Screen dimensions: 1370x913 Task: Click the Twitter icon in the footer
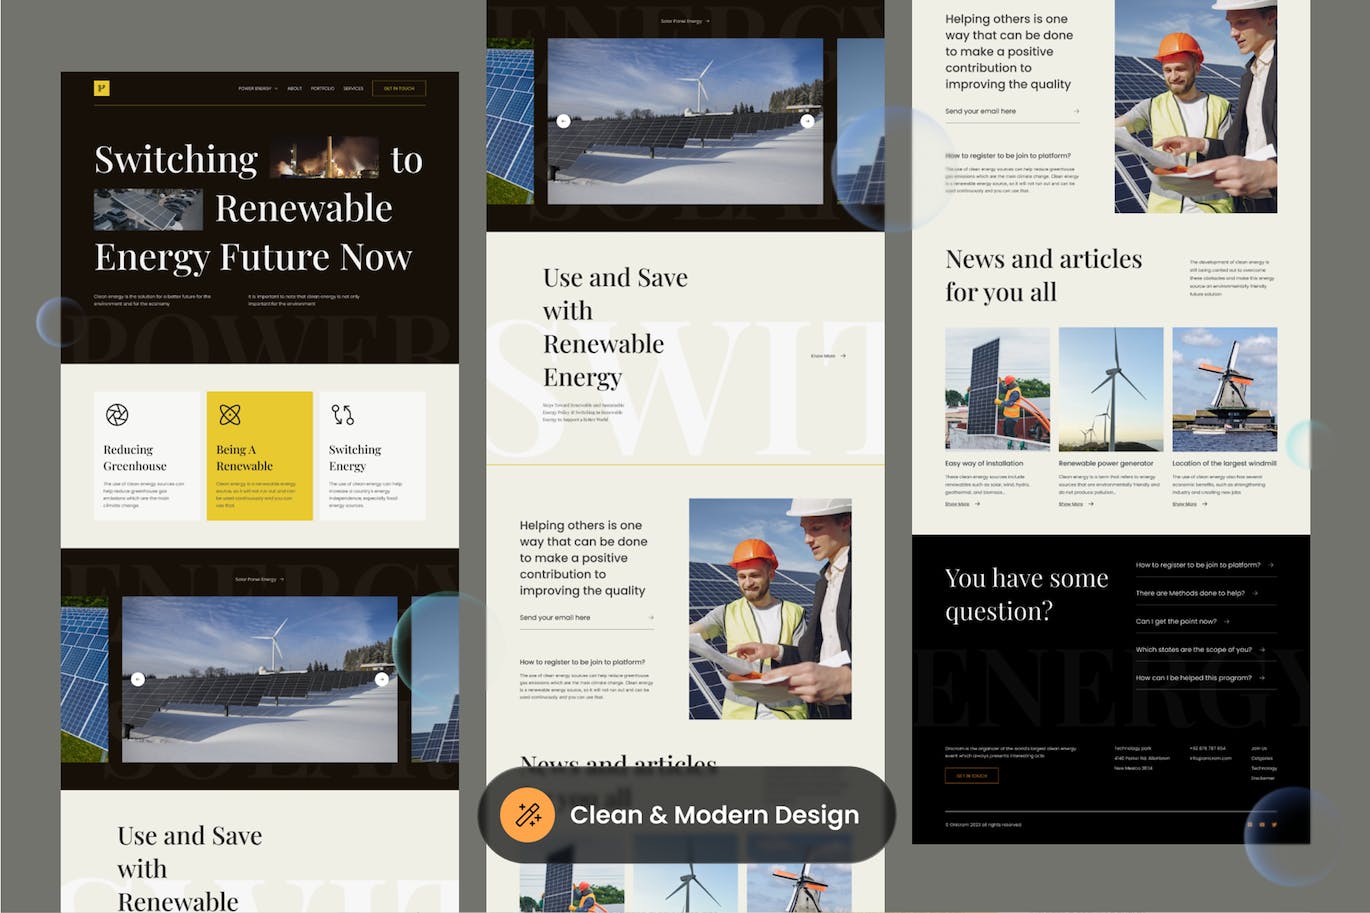(x=1274, y=825)
